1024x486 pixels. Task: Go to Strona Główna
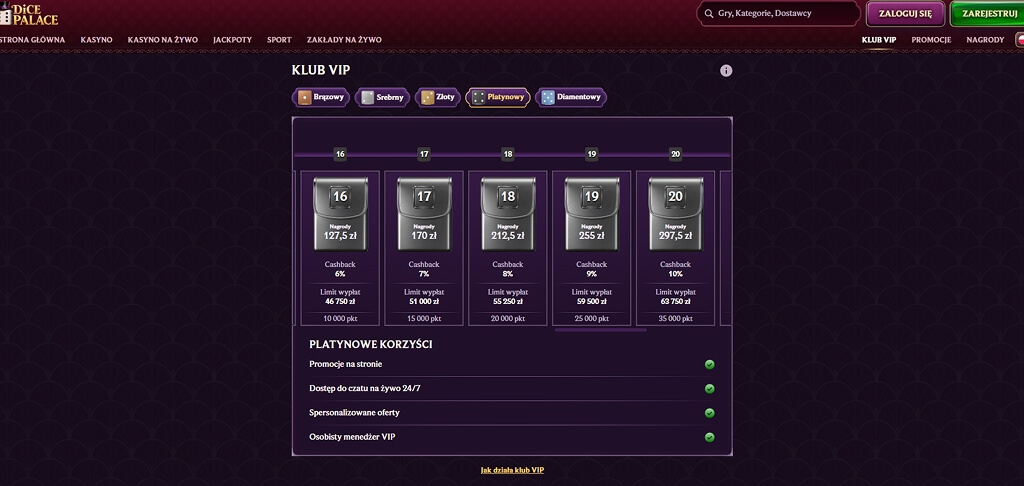(32, 40)
